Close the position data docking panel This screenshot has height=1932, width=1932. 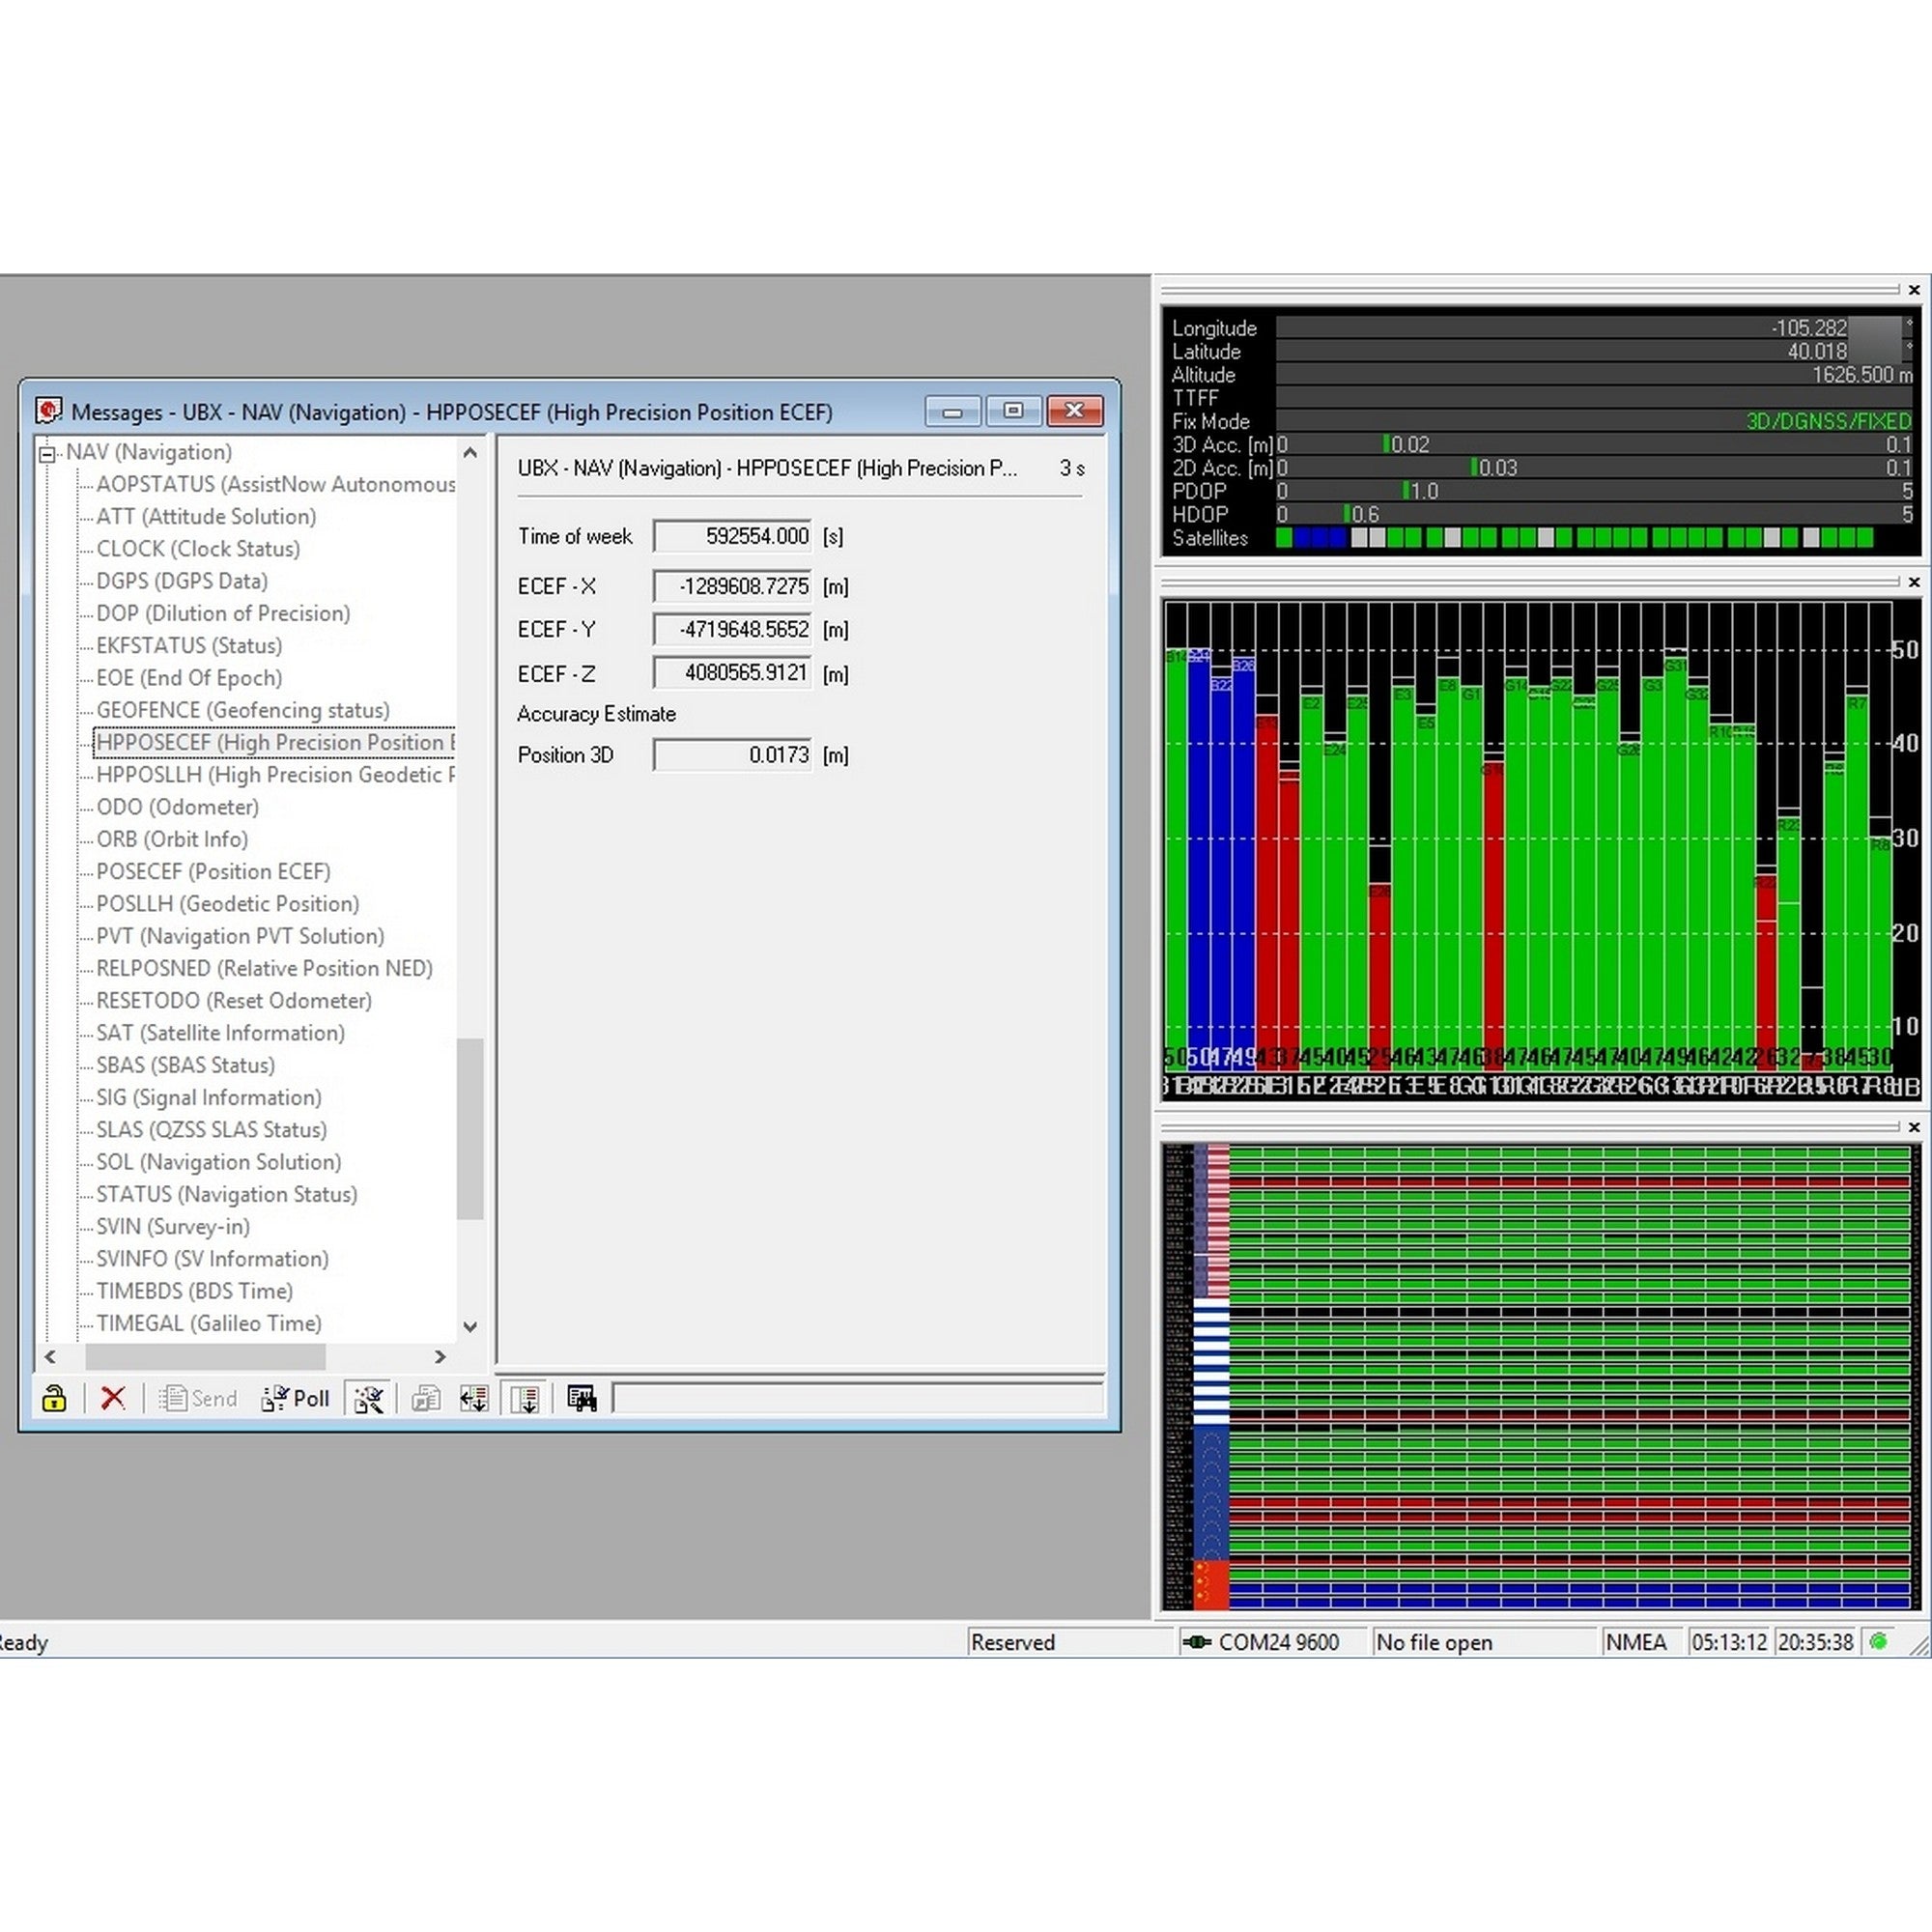click(x=1914, y=290)
